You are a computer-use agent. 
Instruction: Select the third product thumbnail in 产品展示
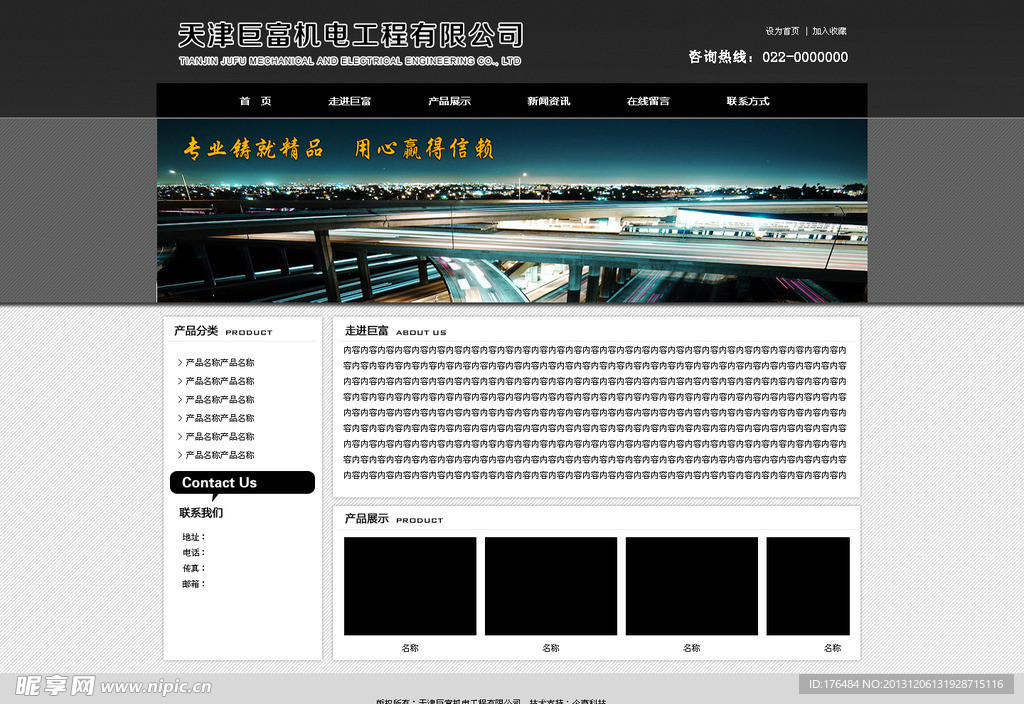tap(692, 586)
